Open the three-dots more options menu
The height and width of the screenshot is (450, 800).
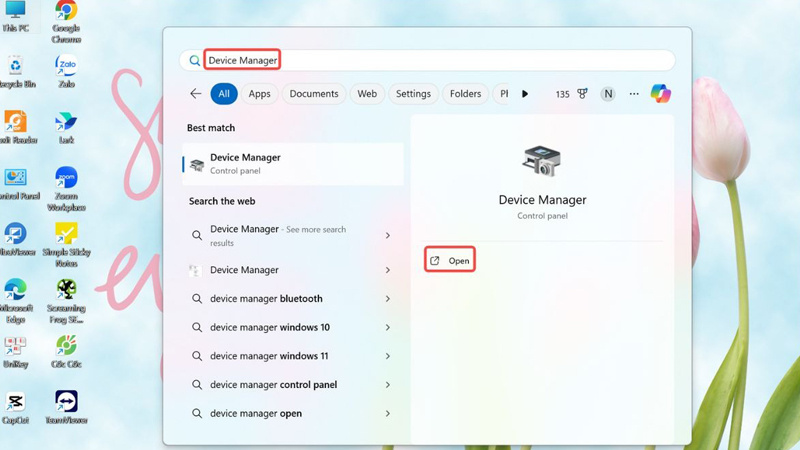(634, 94)
